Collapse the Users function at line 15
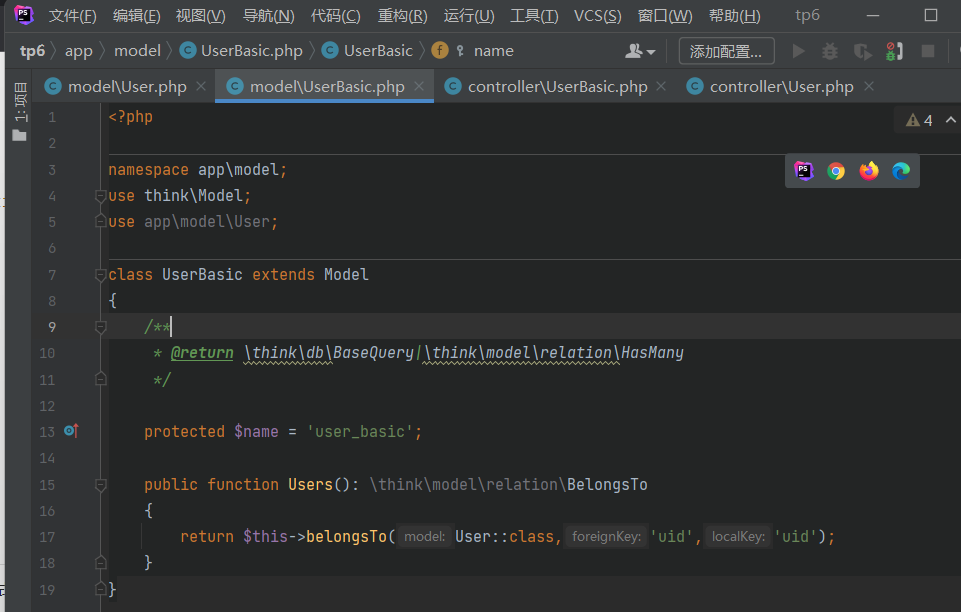Screen dimensions: 961x612 point(101,485)
